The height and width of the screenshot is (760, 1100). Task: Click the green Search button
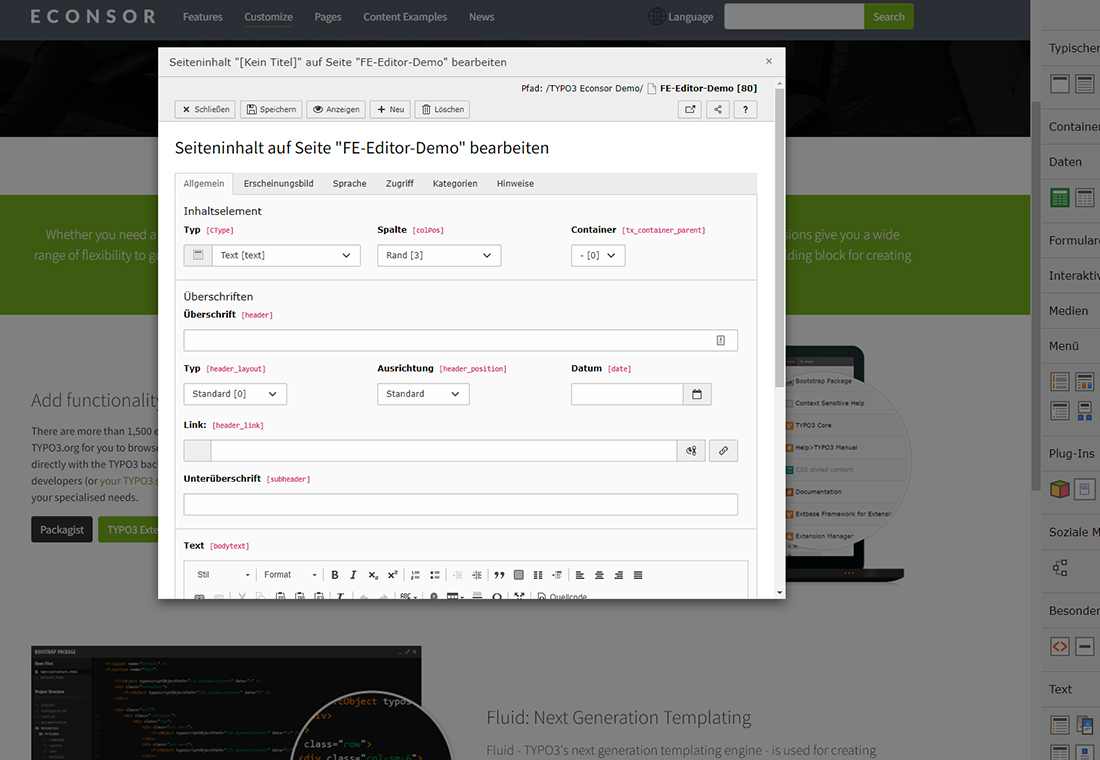889,17
